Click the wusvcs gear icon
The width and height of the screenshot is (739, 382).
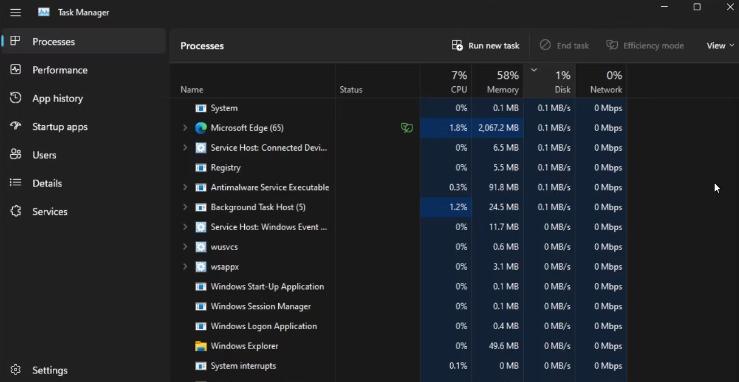coord(201,247)
